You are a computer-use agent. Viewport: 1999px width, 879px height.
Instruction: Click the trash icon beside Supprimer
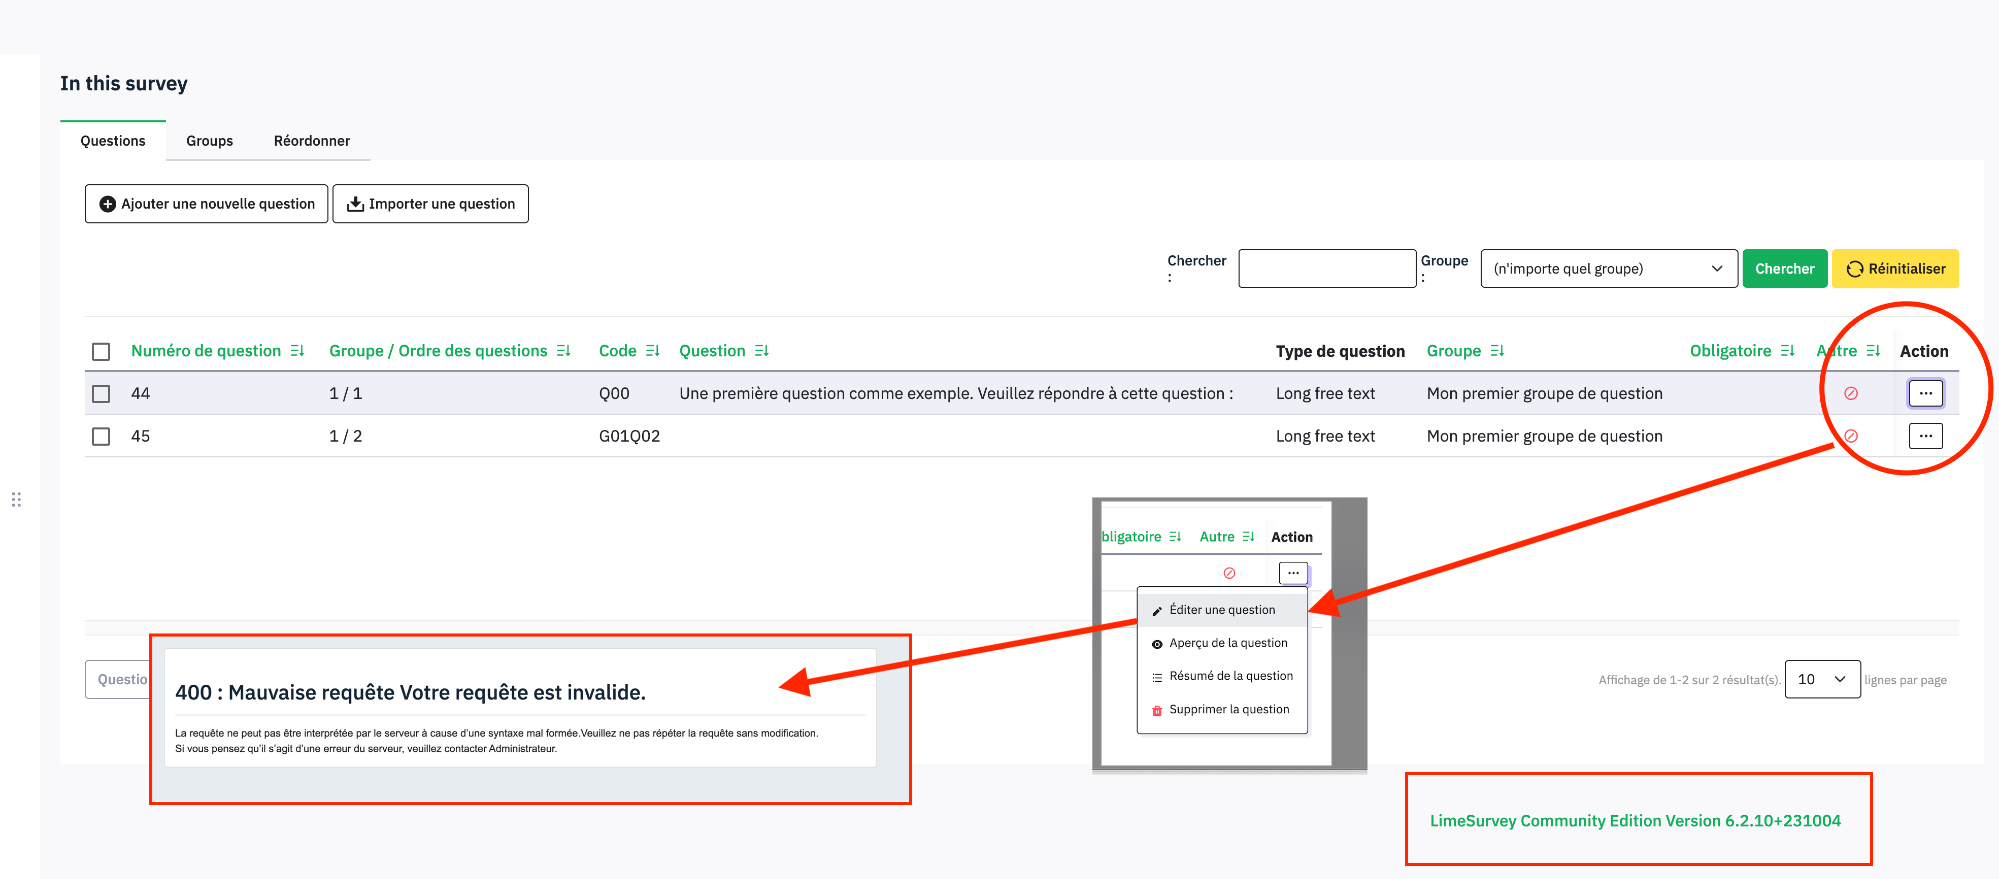pyautogui.click(x=1157, y=710)
